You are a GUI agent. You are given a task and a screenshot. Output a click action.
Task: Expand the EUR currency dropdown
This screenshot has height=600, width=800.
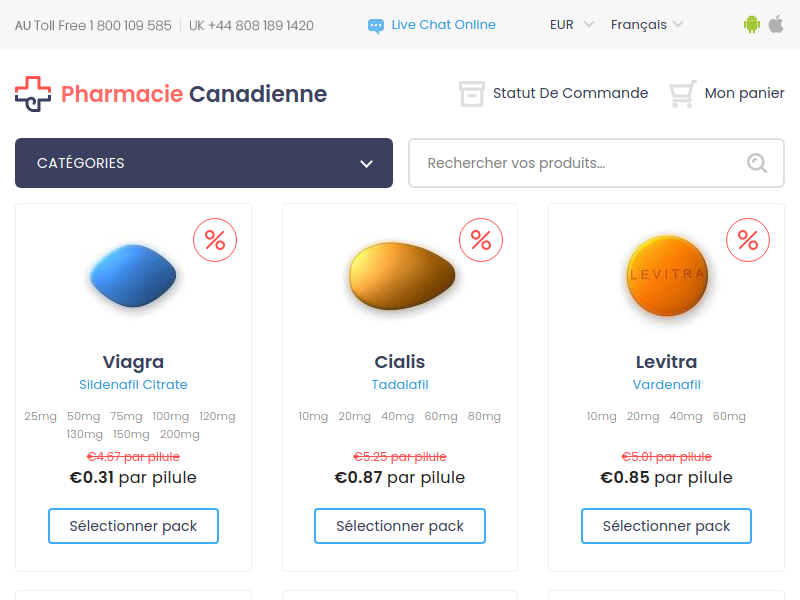pos(572,24)
